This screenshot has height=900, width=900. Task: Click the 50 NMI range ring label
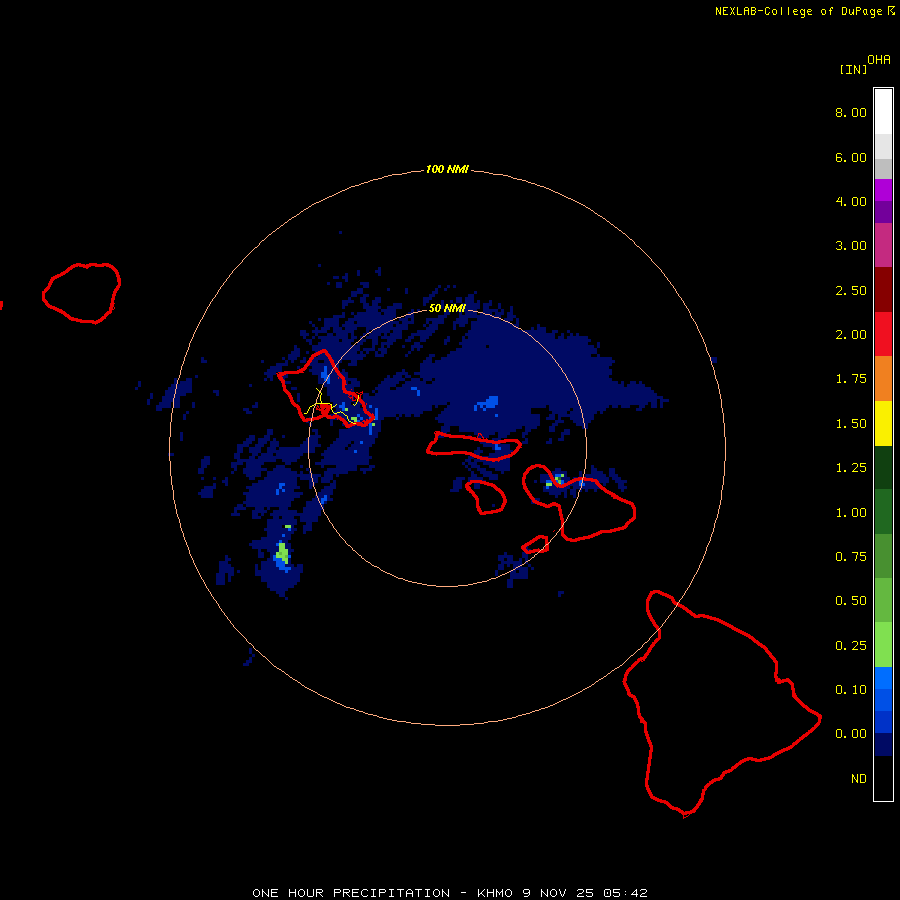tap(447, 308)
